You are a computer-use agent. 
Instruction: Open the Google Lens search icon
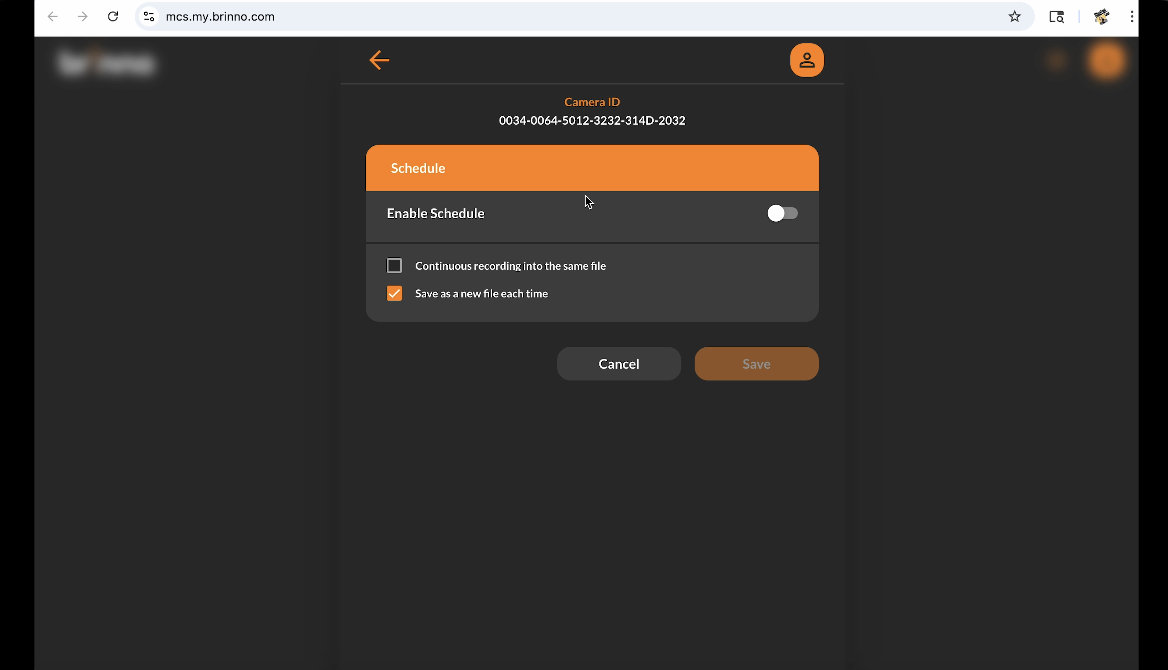point(1056,17)
